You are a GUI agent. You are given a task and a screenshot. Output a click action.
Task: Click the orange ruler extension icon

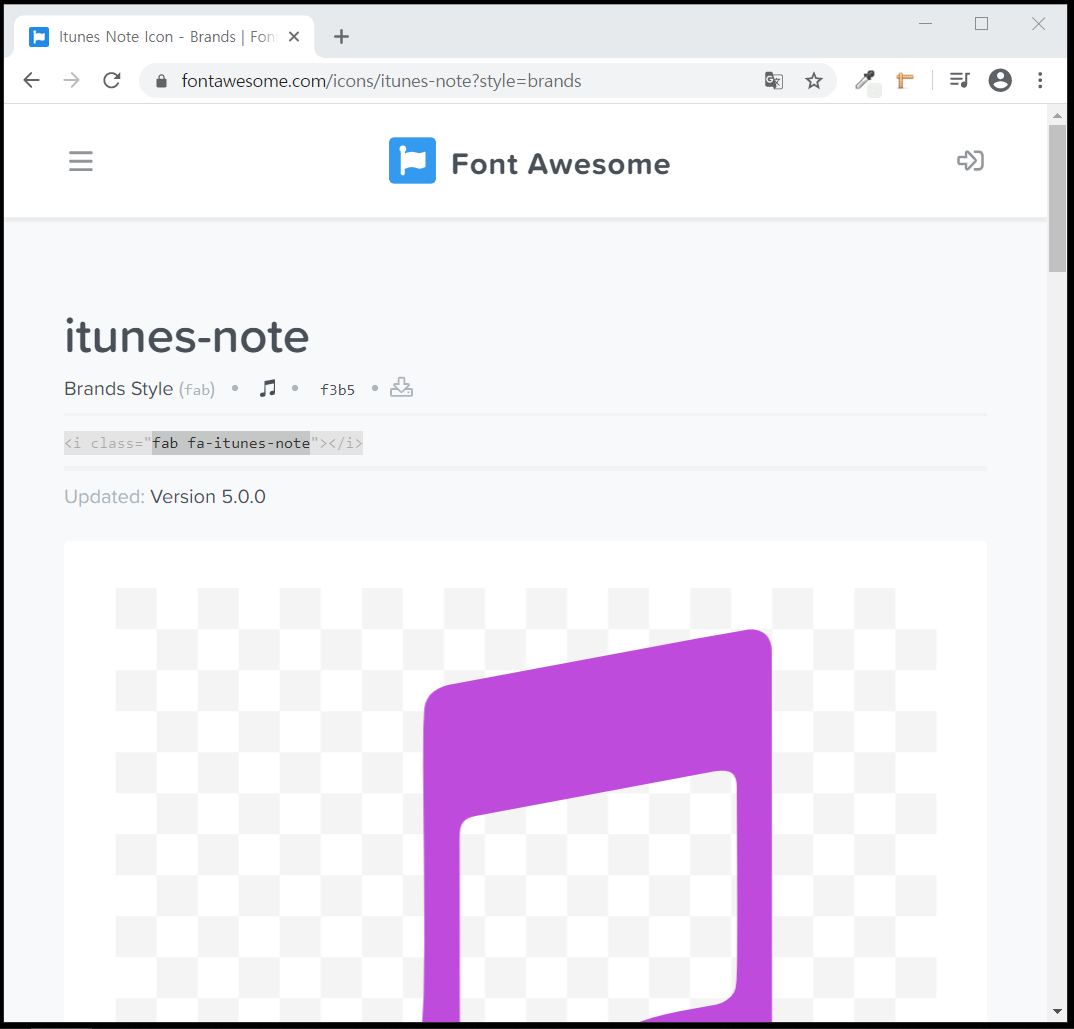905,81
